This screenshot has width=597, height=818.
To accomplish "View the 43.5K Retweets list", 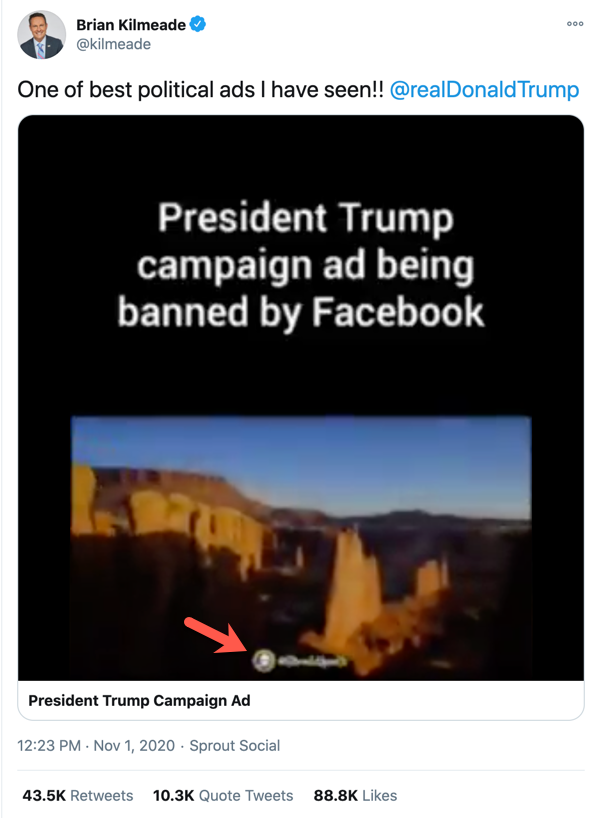I will 78,796.
